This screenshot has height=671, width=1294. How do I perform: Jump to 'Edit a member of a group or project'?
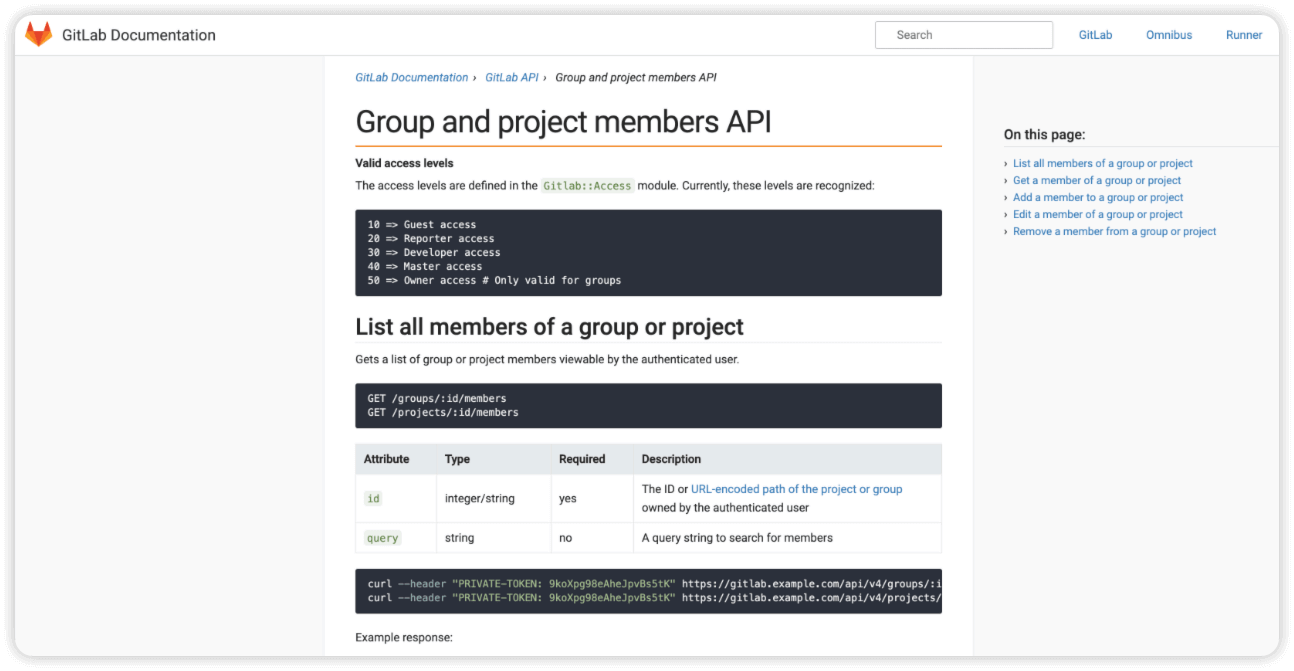click(x=1098, y=214)
